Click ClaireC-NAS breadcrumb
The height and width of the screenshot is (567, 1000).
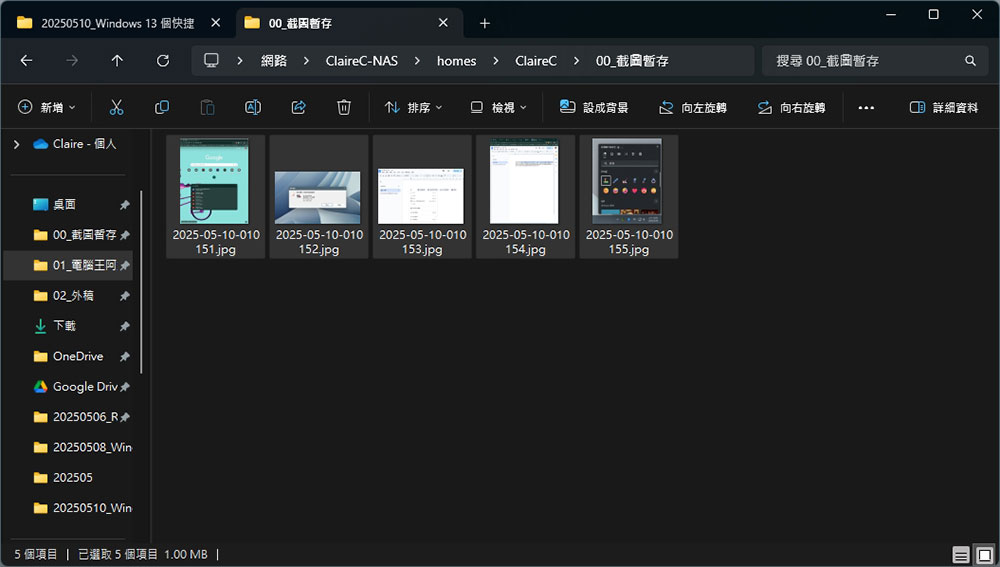[x=362, y=61]
